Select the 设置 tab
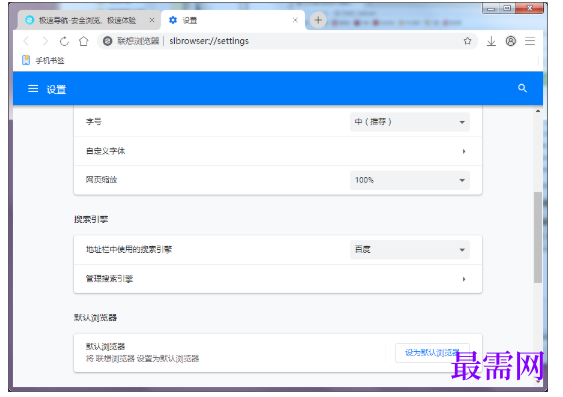The image size is (563, 397). pos(233,20)
